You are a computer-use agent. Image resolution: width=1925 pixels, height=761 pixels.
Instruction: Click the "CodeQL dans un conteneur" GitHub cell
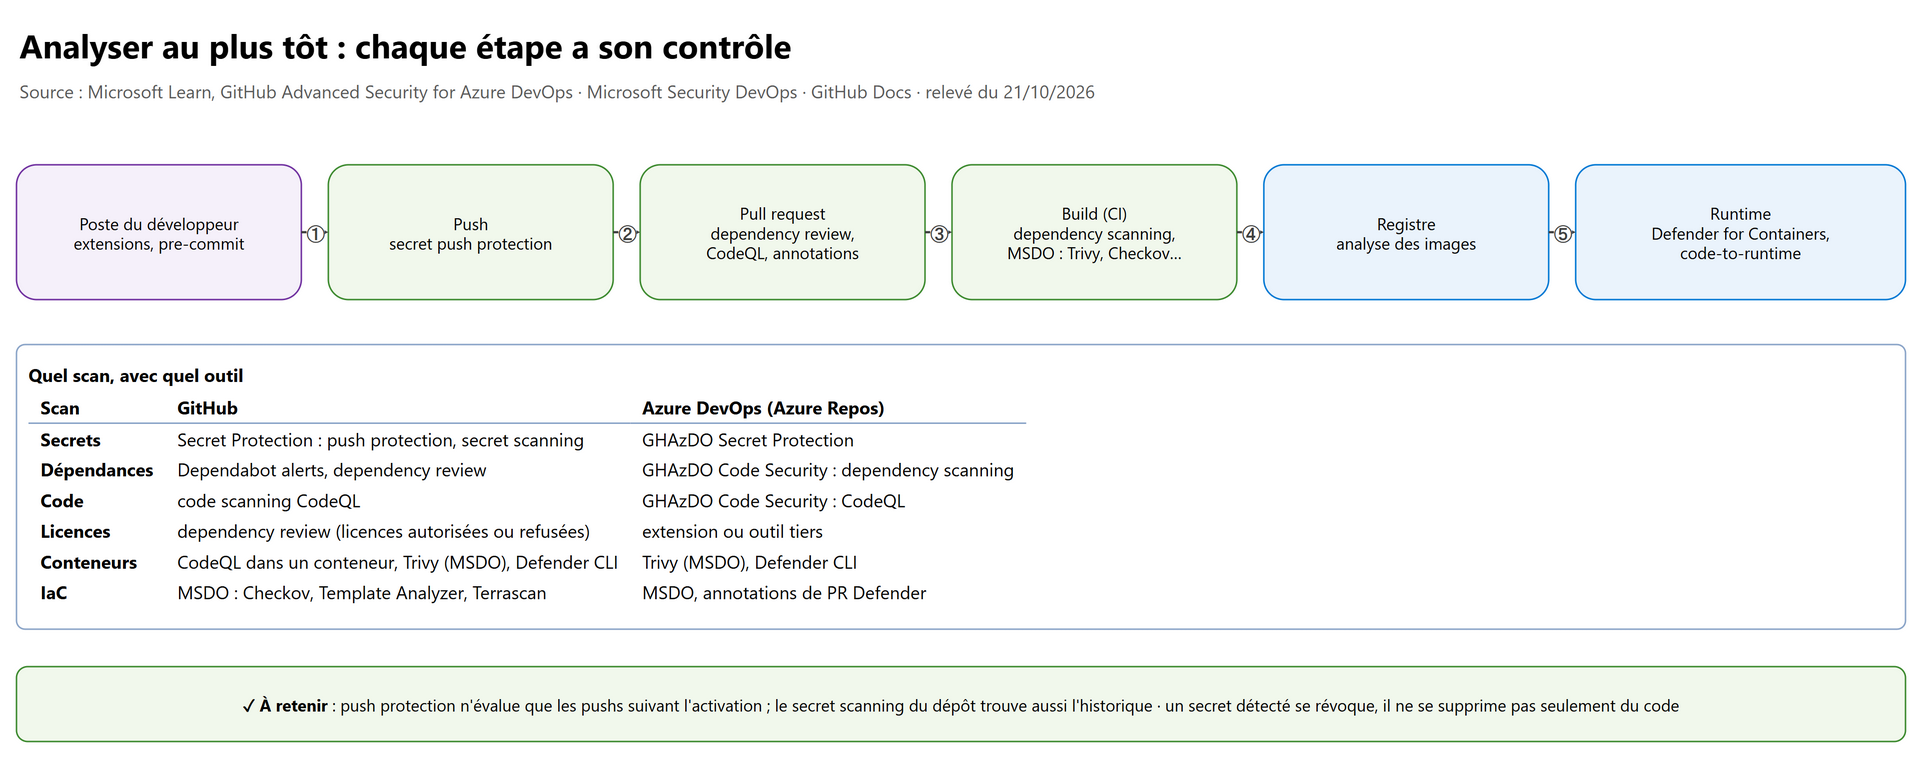point(398,563)
